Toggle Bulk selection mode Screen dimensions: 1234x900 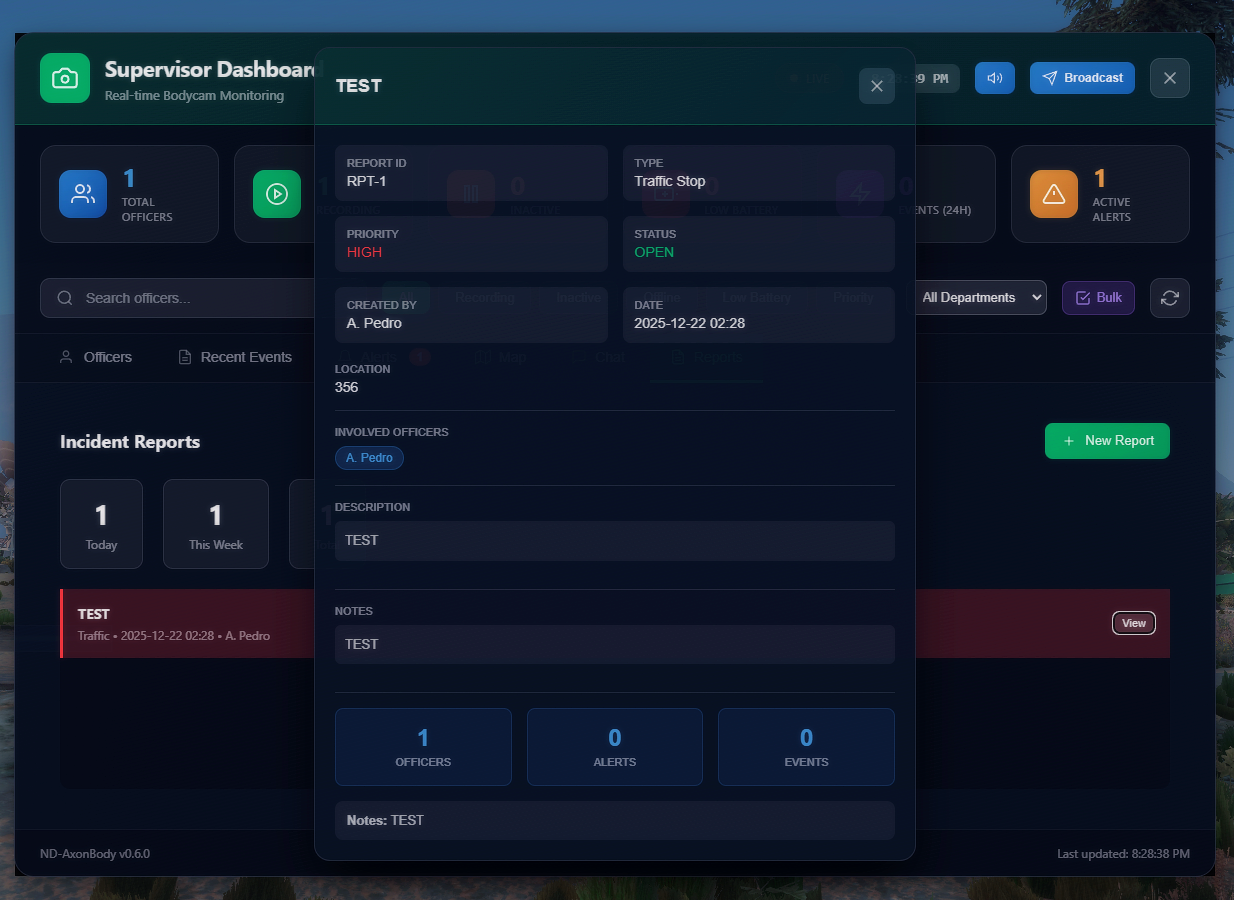(x=1098, y=298)
